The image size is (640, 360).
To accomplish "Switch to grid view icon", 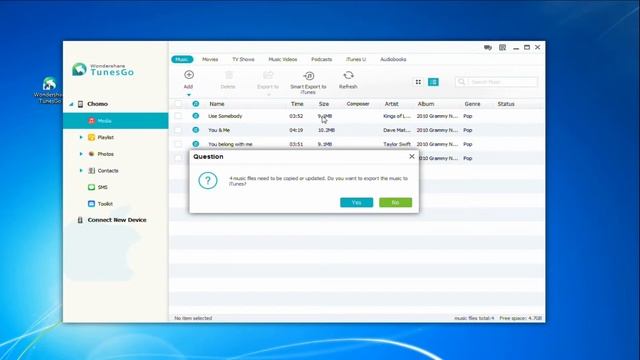I will pos(418,82).
